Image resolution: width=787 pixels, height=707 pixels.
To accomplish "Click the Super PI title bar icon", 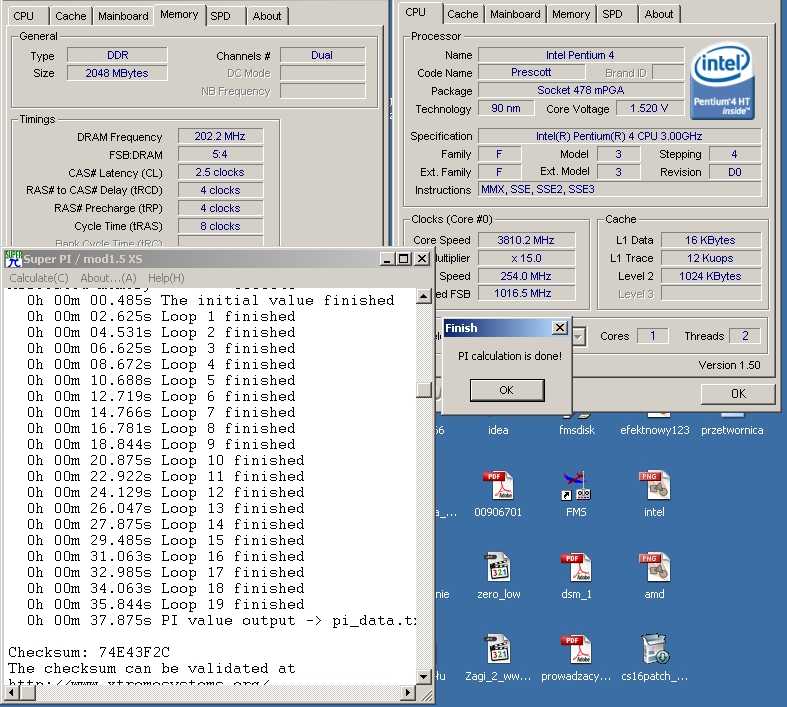I will tap(13, 259).
